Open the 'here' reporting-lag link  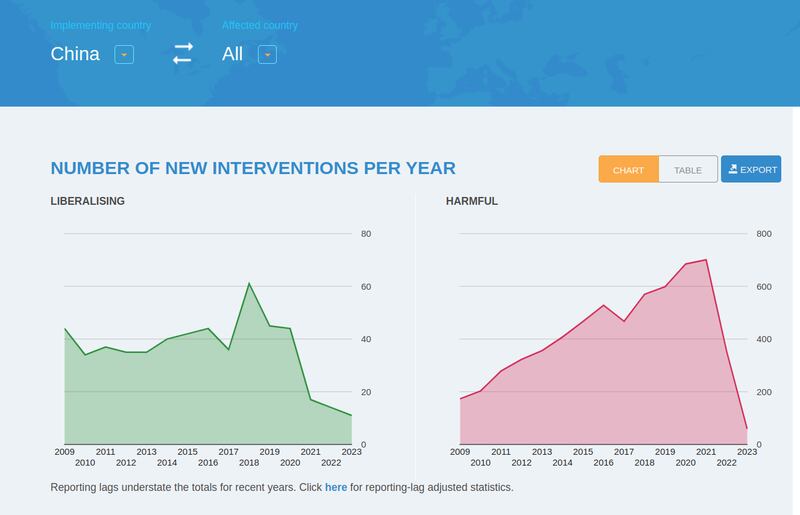336,487
